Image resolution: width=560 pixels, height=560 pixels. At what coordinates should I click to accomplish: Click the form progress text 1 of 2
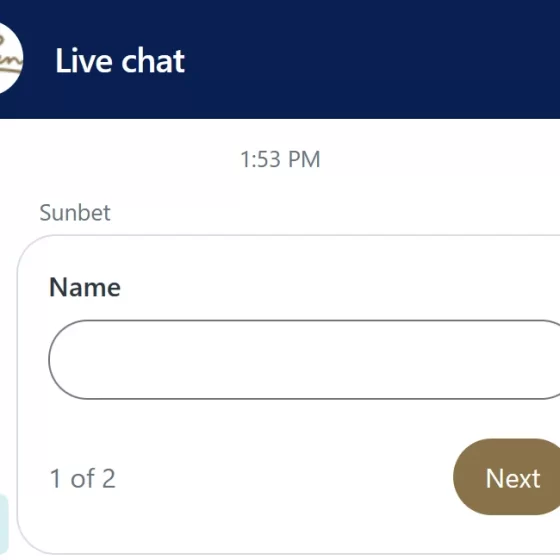click(x=82, y=478)
